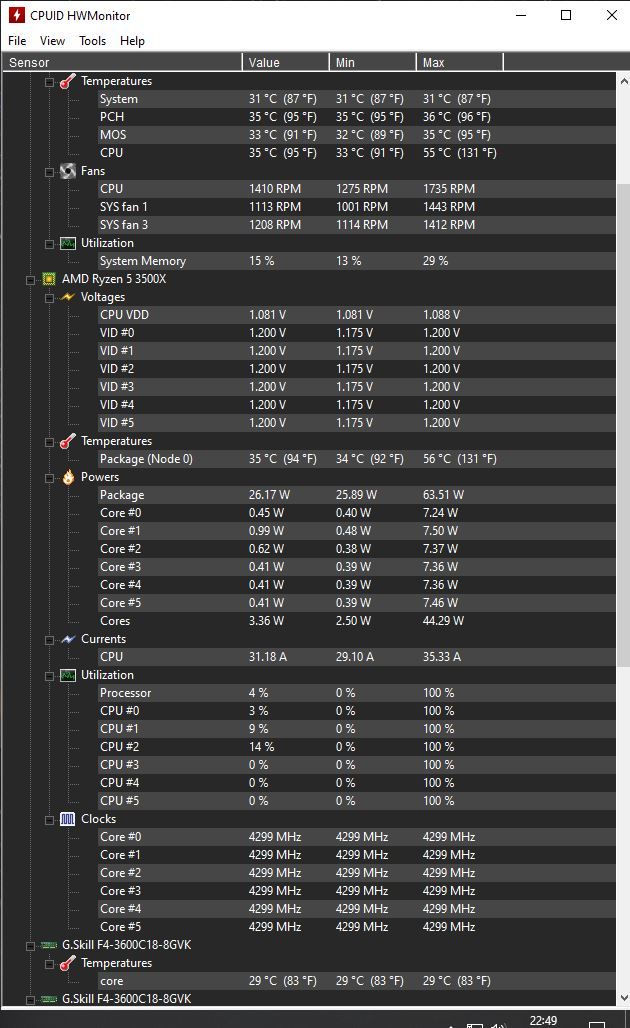Select the core temperature row under G.Skill
Viewport: 630px width, 1028px height.
coord(357,981)
